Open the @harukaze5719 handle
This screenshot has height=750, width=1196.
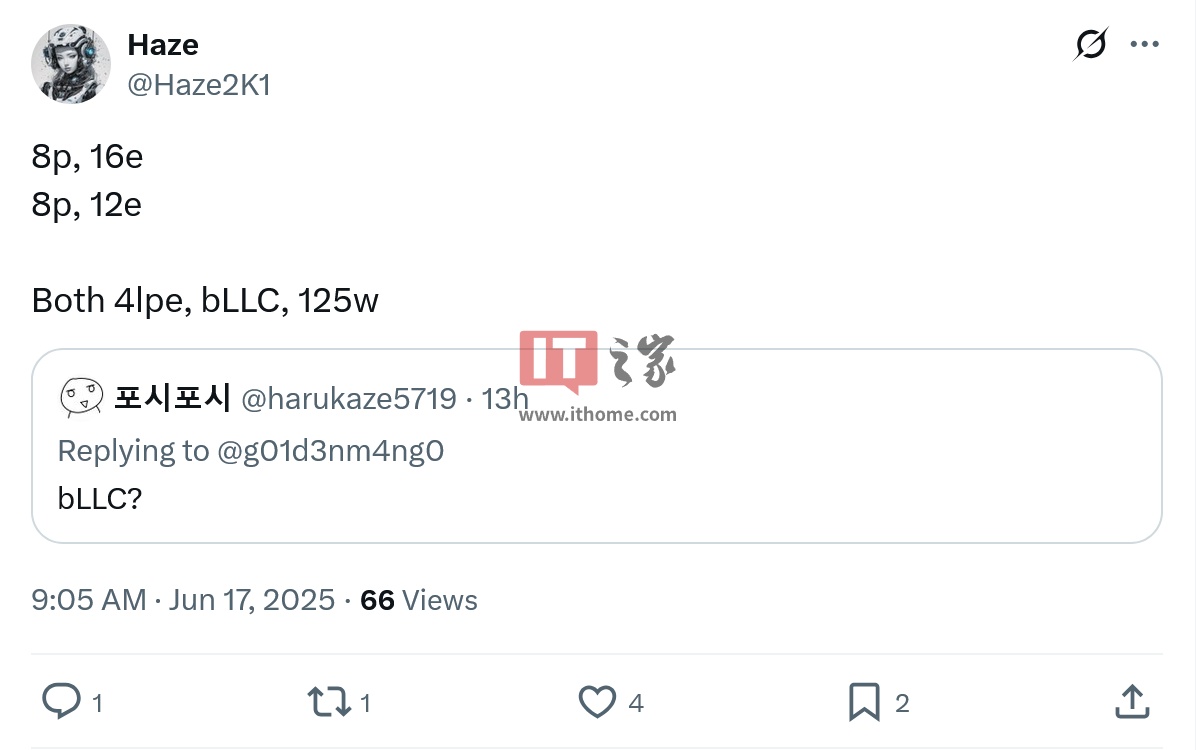[349, 399]
